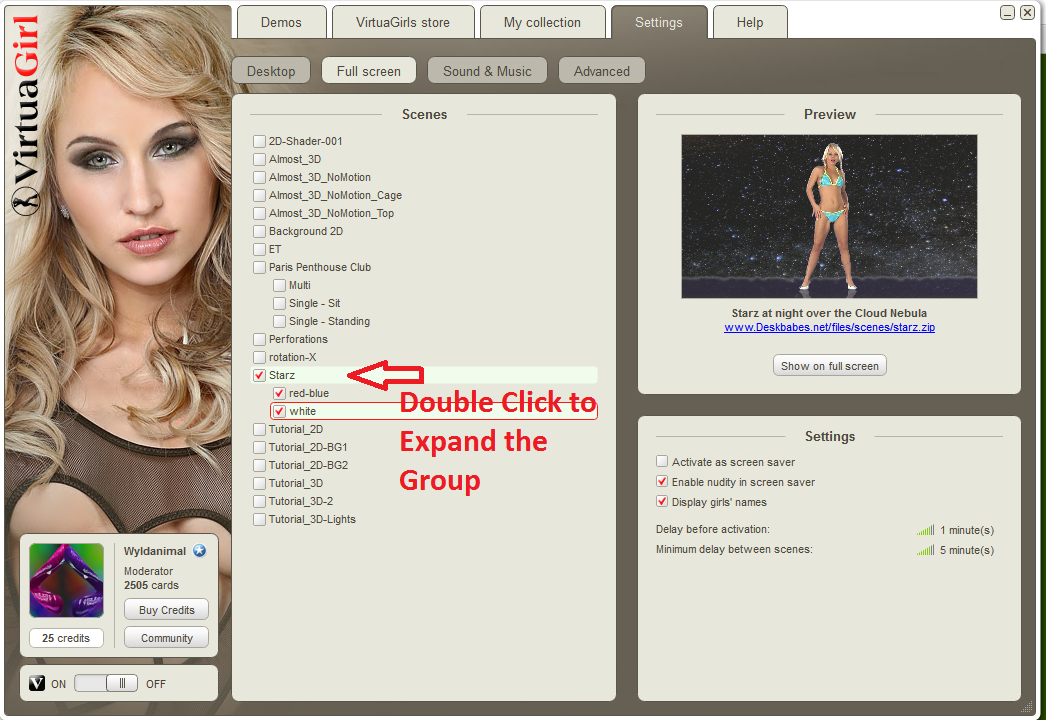This screenshot has height=720, width=1046.
Task: Click the Buy Credits button
Action: tap(166, 610)
